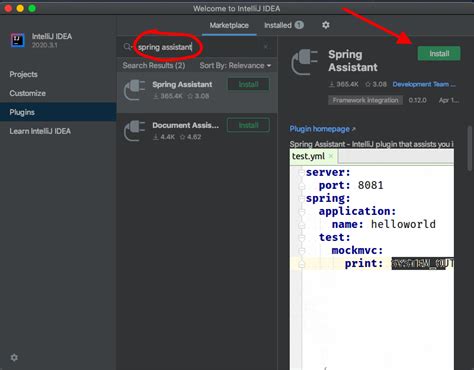
Task: Click the 3.08 rating in details
Action: click(x=376, y=84)
